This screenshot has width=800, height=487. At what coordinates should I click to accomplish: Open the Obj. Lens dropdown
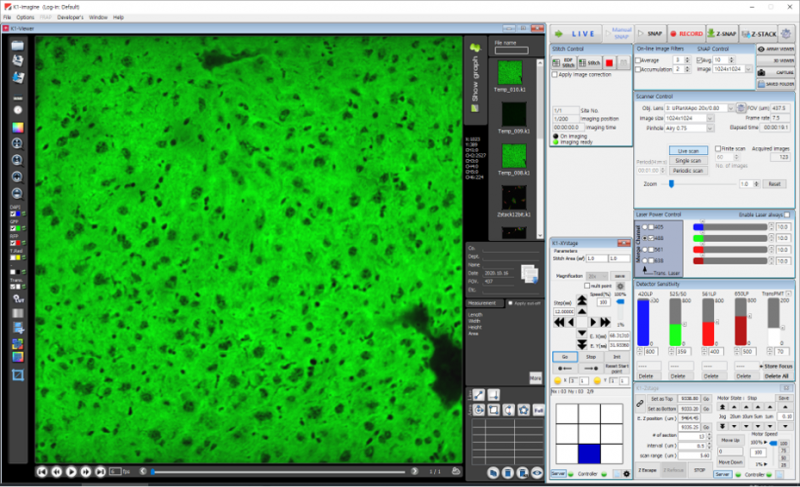tap(731, 108)
